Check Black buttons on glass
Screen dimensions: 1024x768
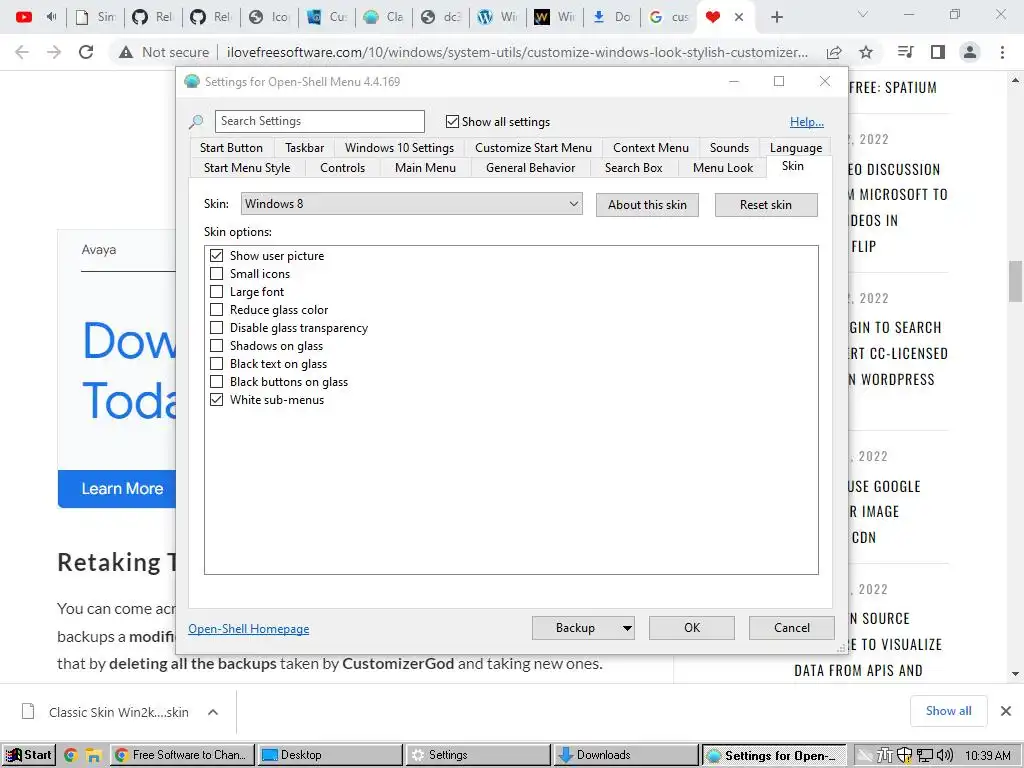(216, 381)
